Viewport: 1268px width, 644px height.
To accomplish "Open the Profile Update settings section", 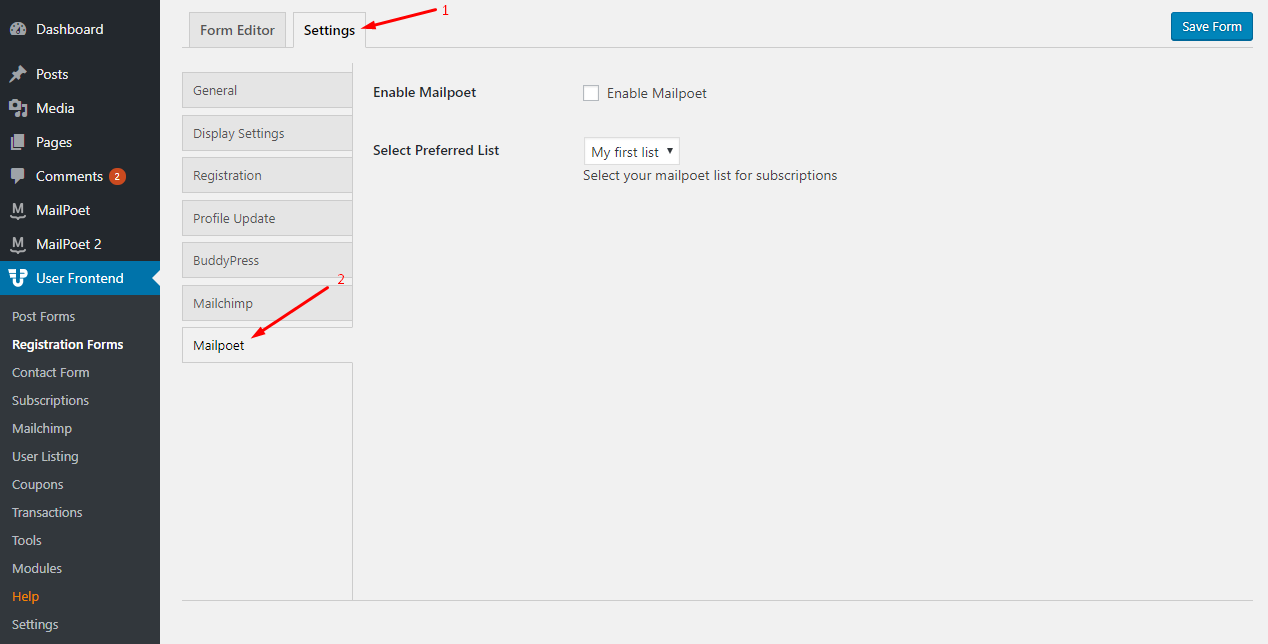I will pyautogui.click(x=267, y=218).
